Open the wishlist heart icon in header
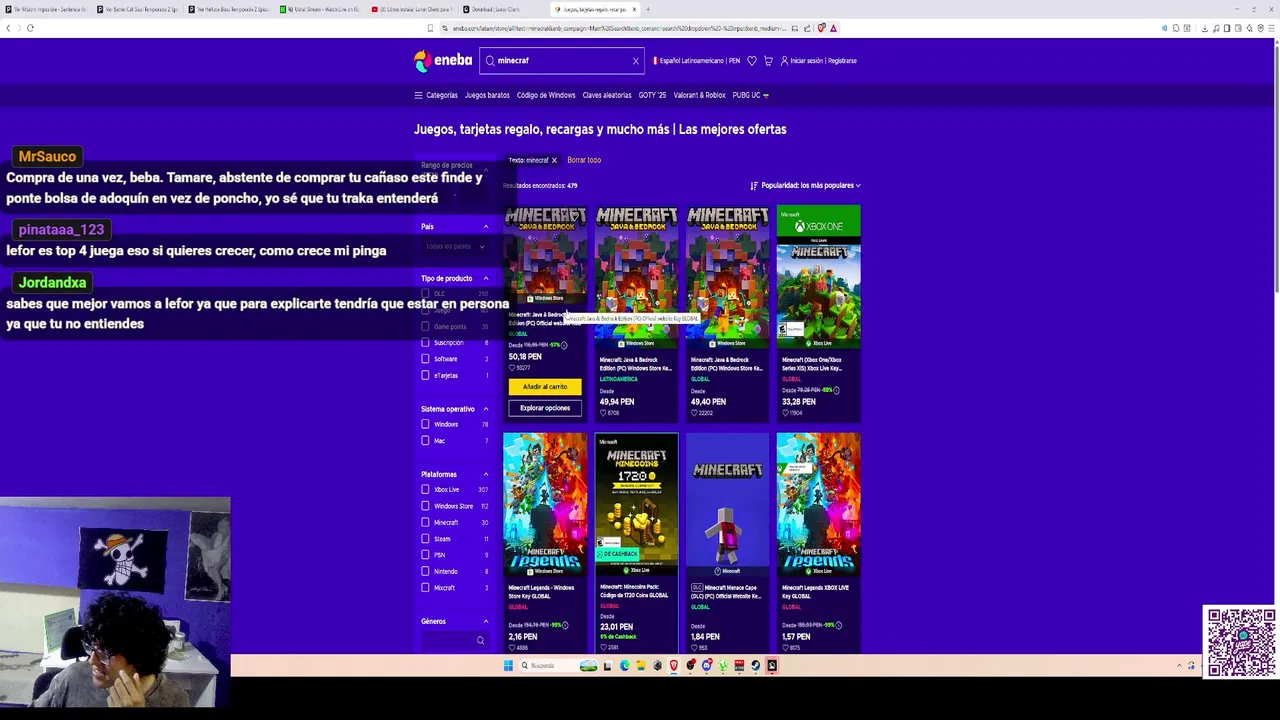This screenshot has height=720, width=1280. click(752, 61)
